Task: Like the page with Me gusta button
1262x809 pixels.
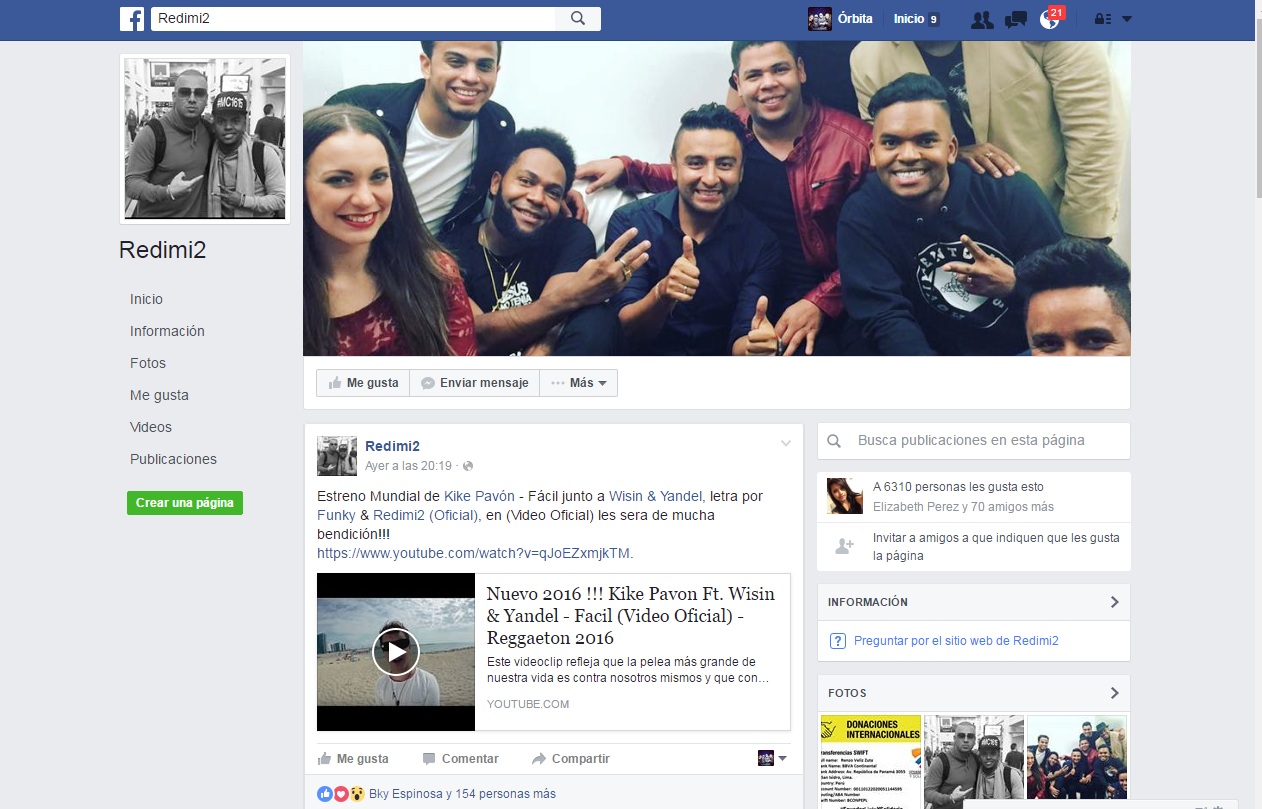Action: [363, 383]
